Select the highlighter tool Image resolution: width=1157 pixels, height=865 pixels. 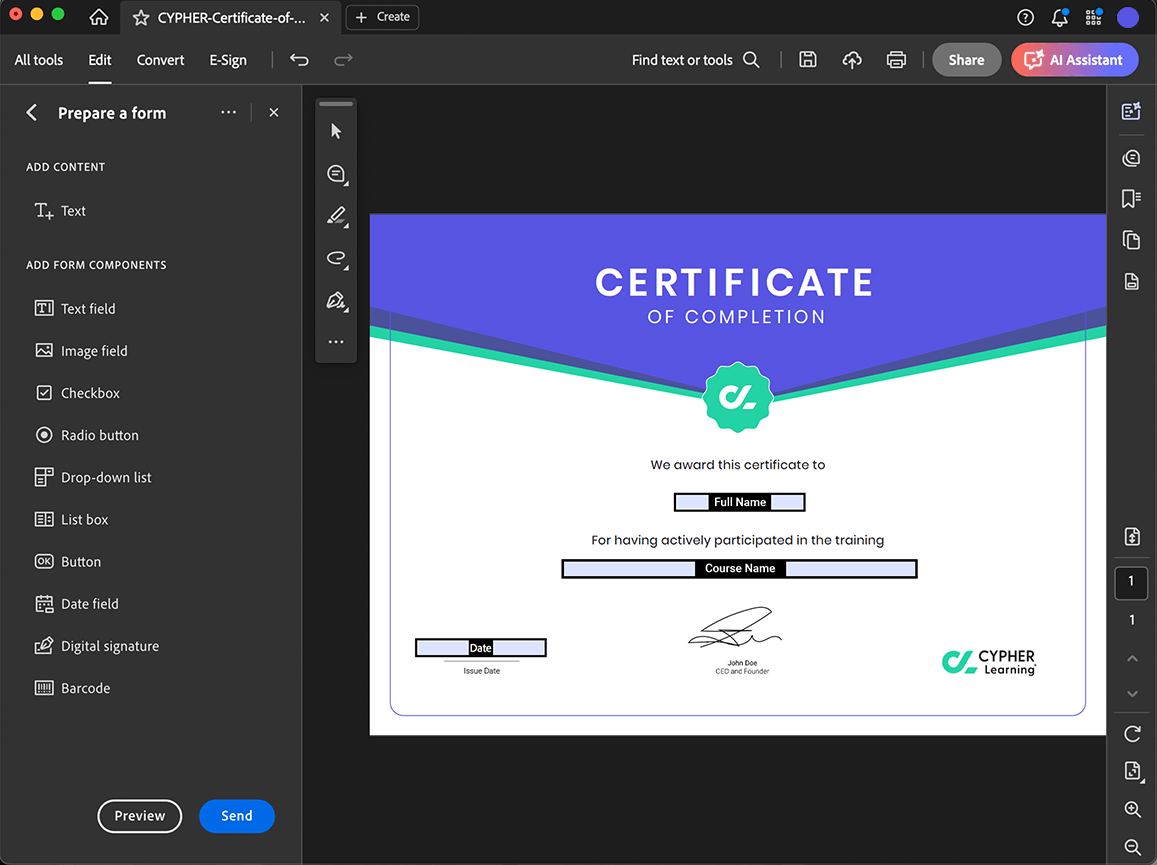pyautogui.click(x=336, y=215)
